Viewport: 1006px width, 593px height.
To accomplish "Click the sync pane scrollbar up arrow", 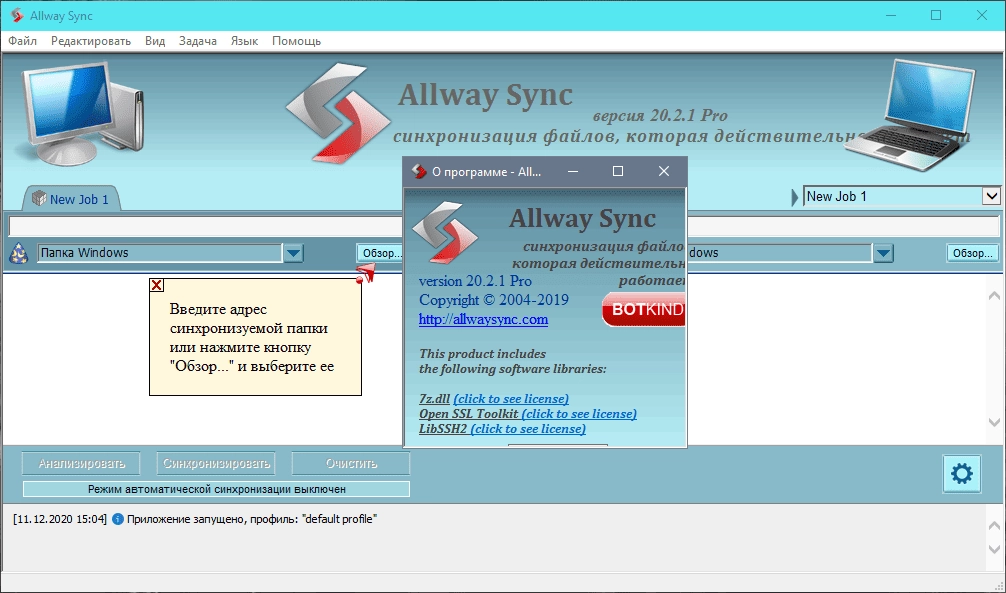I will pos(994,295).
